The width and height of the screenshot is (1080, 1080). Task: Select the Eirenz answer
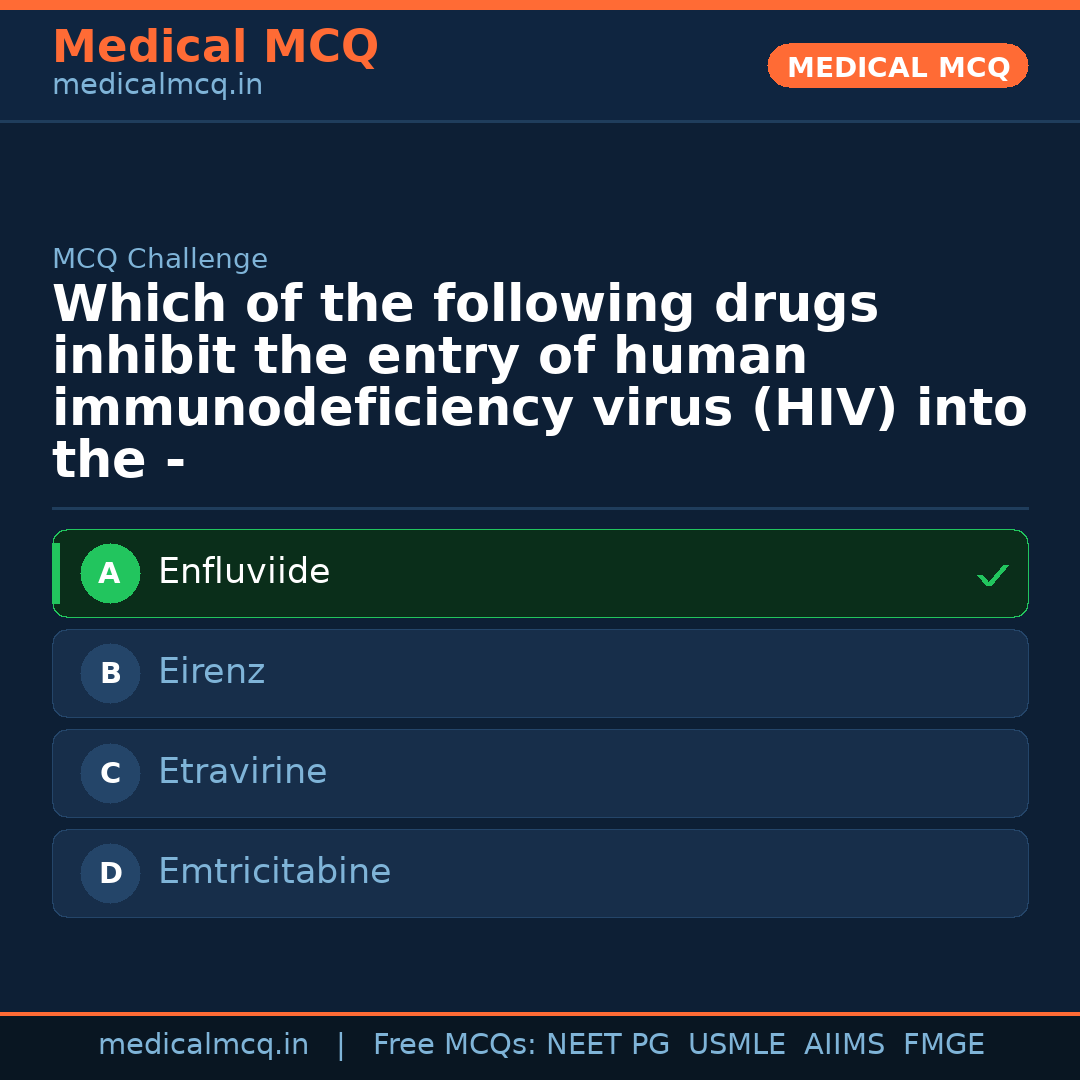pos(212,672)
